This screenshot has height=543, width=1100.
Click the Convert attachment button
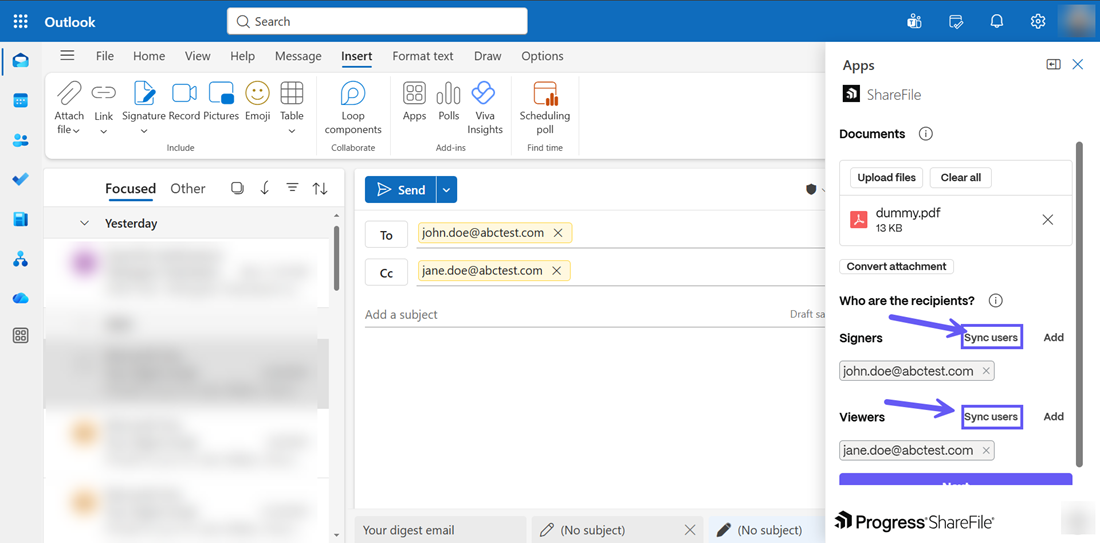tap(896, 267)
